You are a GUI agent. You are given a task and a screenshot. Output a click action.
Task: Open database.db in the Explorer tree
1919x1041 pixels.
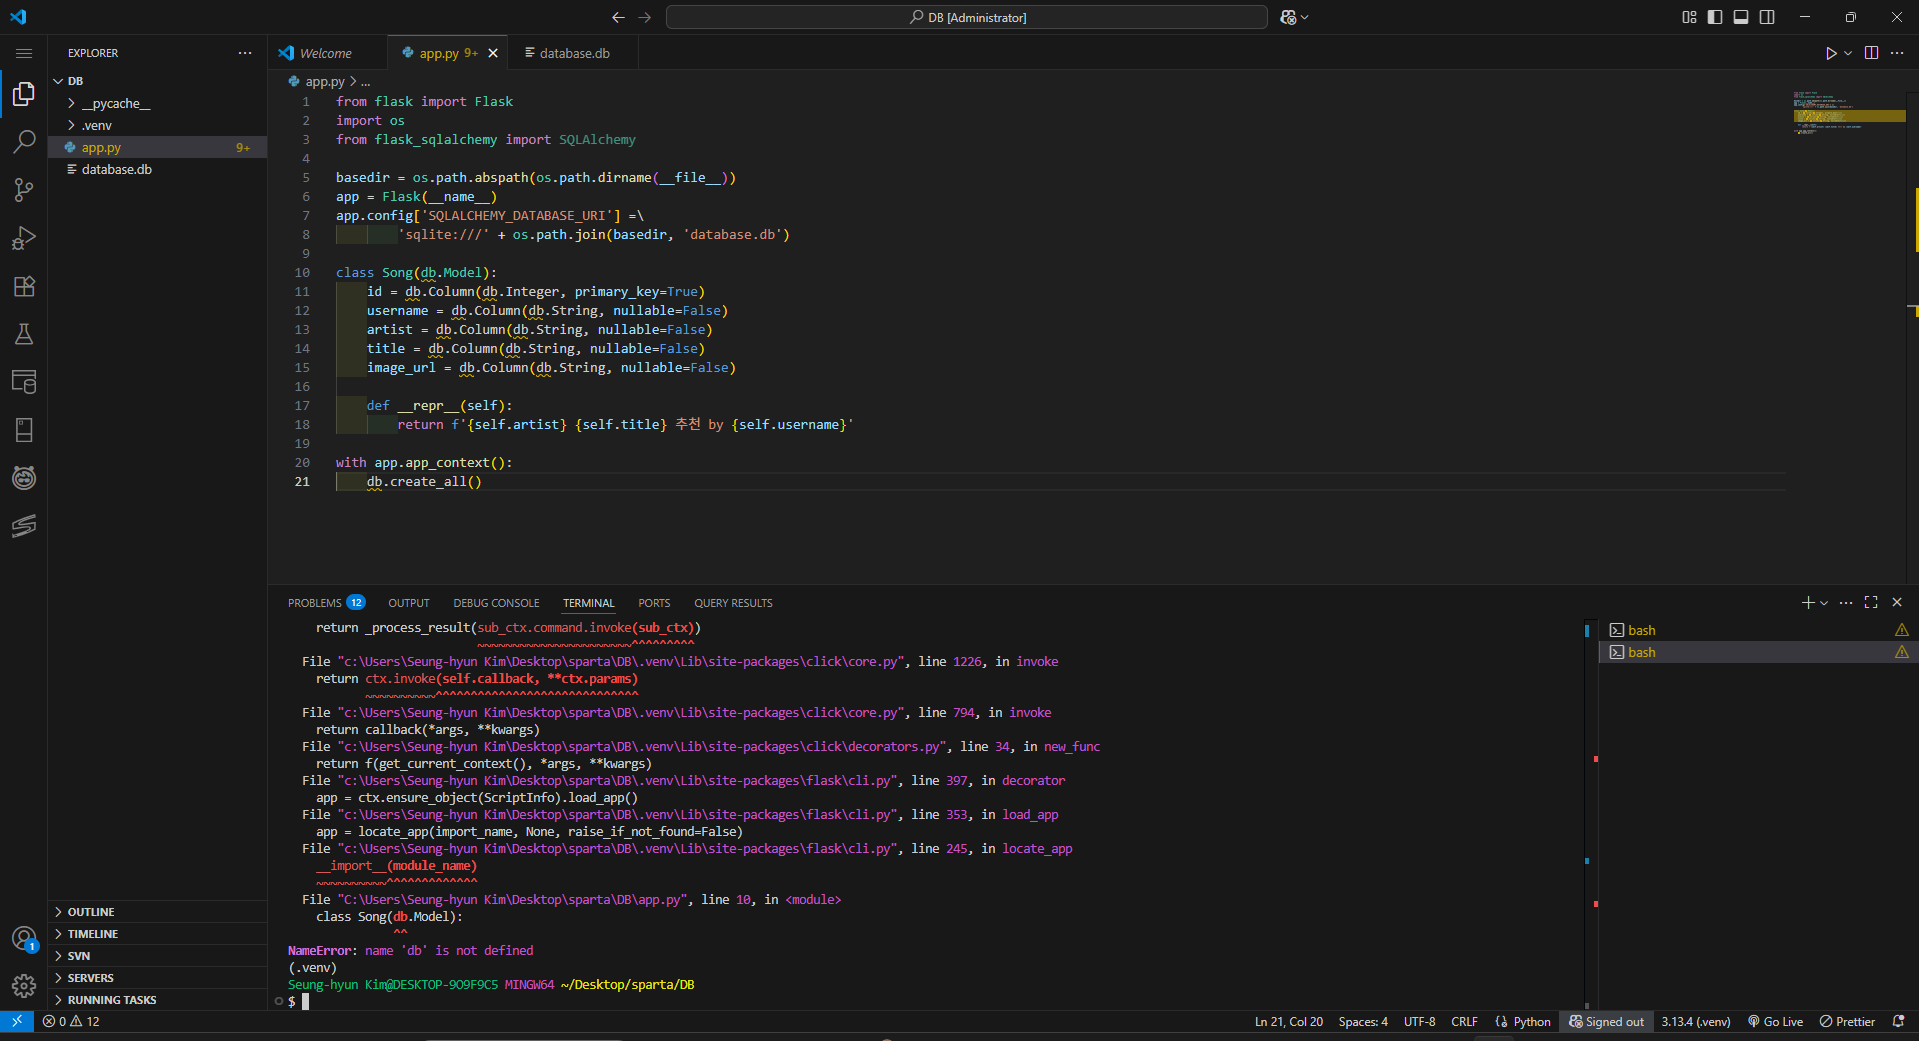pyautogui.click(x=158, y=170)
